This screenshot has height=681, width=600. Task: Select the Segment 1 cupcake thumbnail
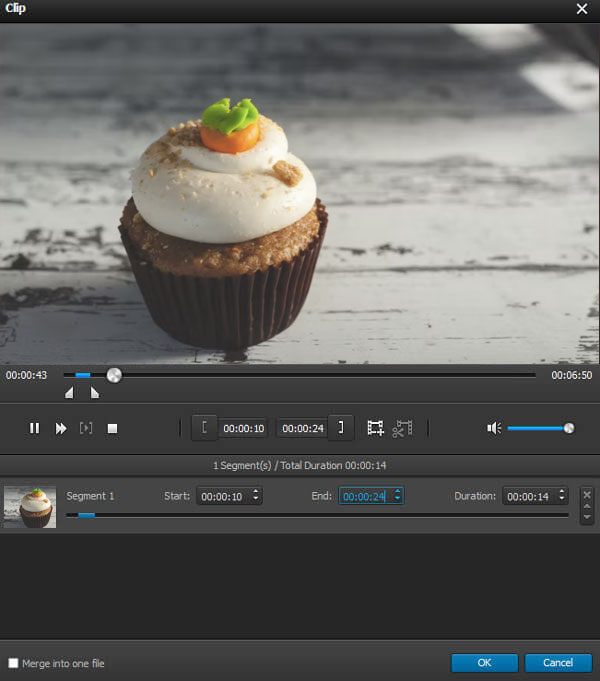[x=30, y=507]
